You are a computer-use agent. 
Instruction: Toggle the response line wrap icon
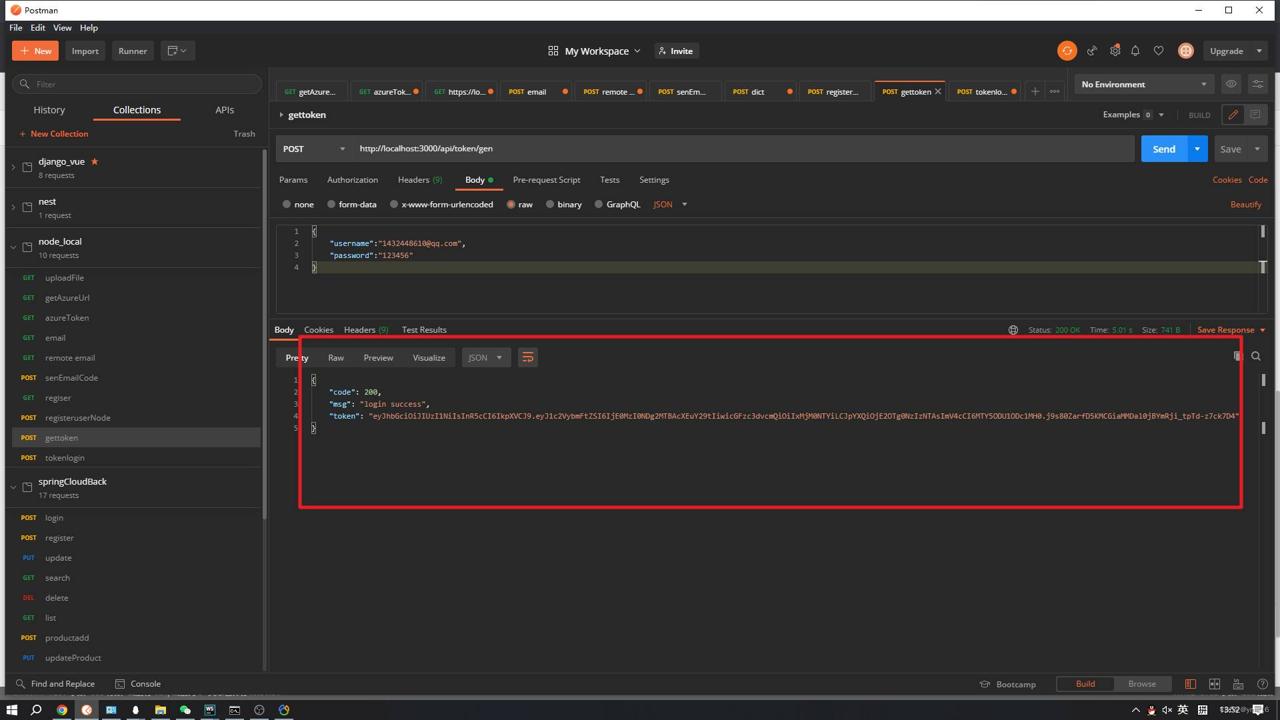(528, 358)
